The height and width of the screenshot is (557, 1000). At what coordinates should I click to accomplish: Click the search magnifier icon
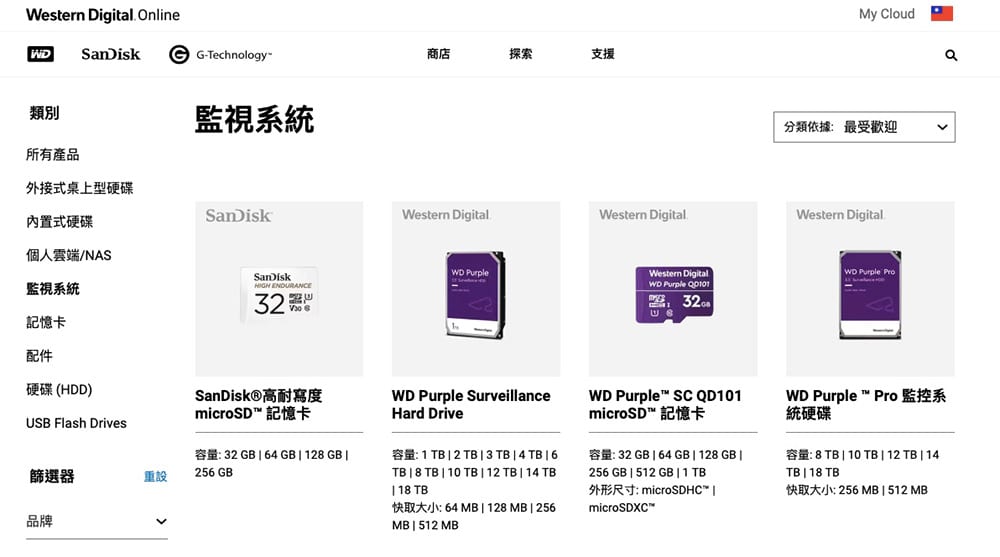(951, 56)
